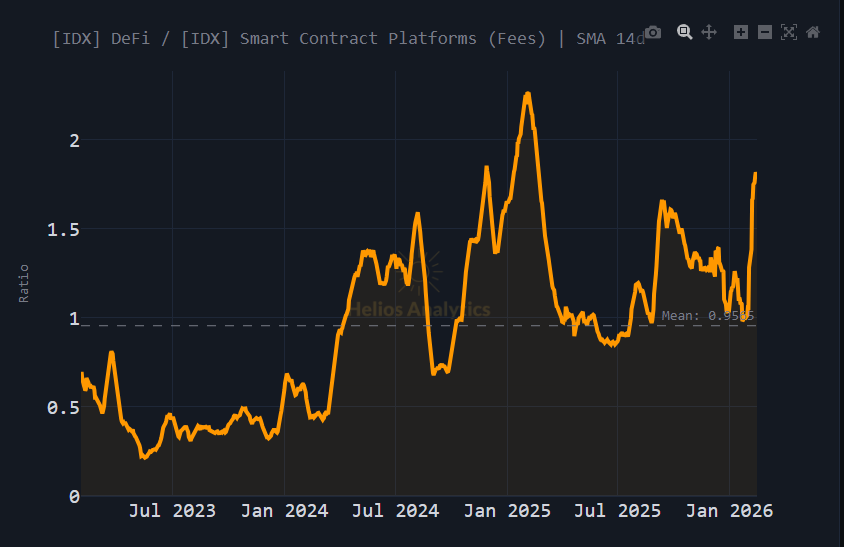Click the 'Jul 2024' x-axis tick label
The height and width of the screenshot is (547, 844).
tap(395, 511)
